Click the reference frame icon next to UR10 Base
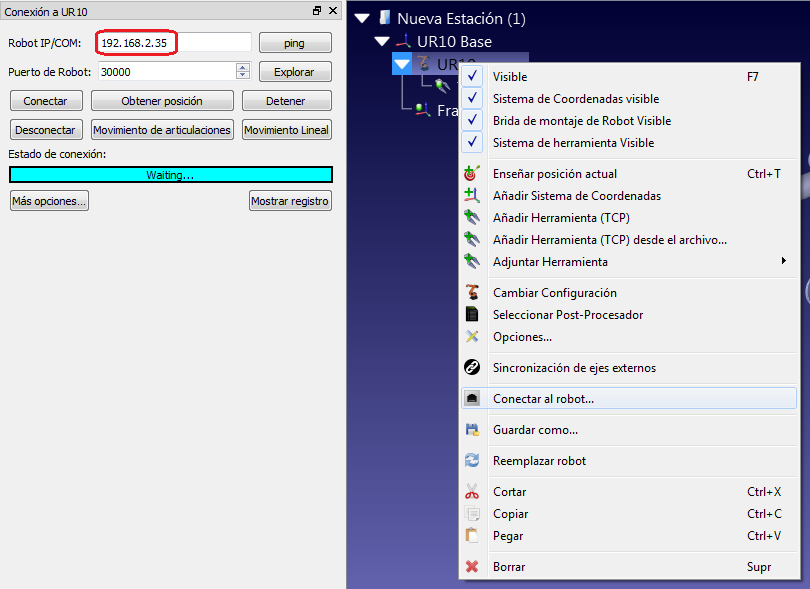 403,41
